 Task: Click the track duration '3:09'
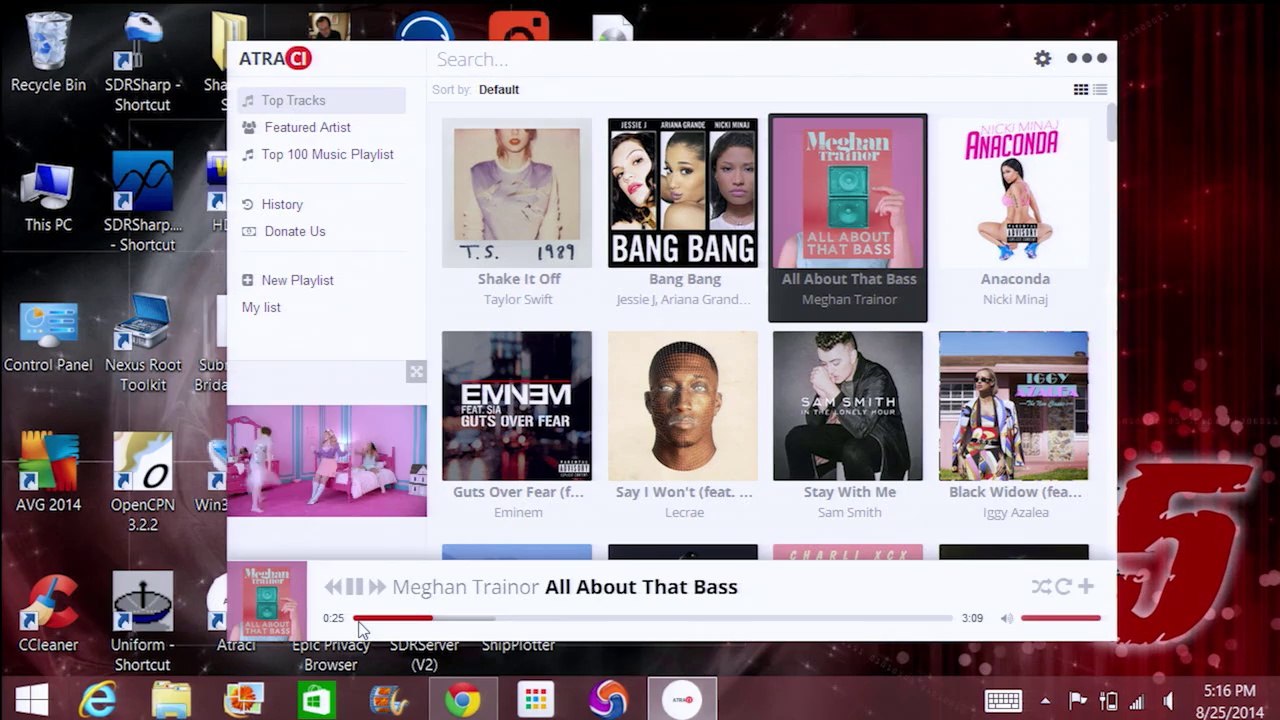click(x=972, y=618)
